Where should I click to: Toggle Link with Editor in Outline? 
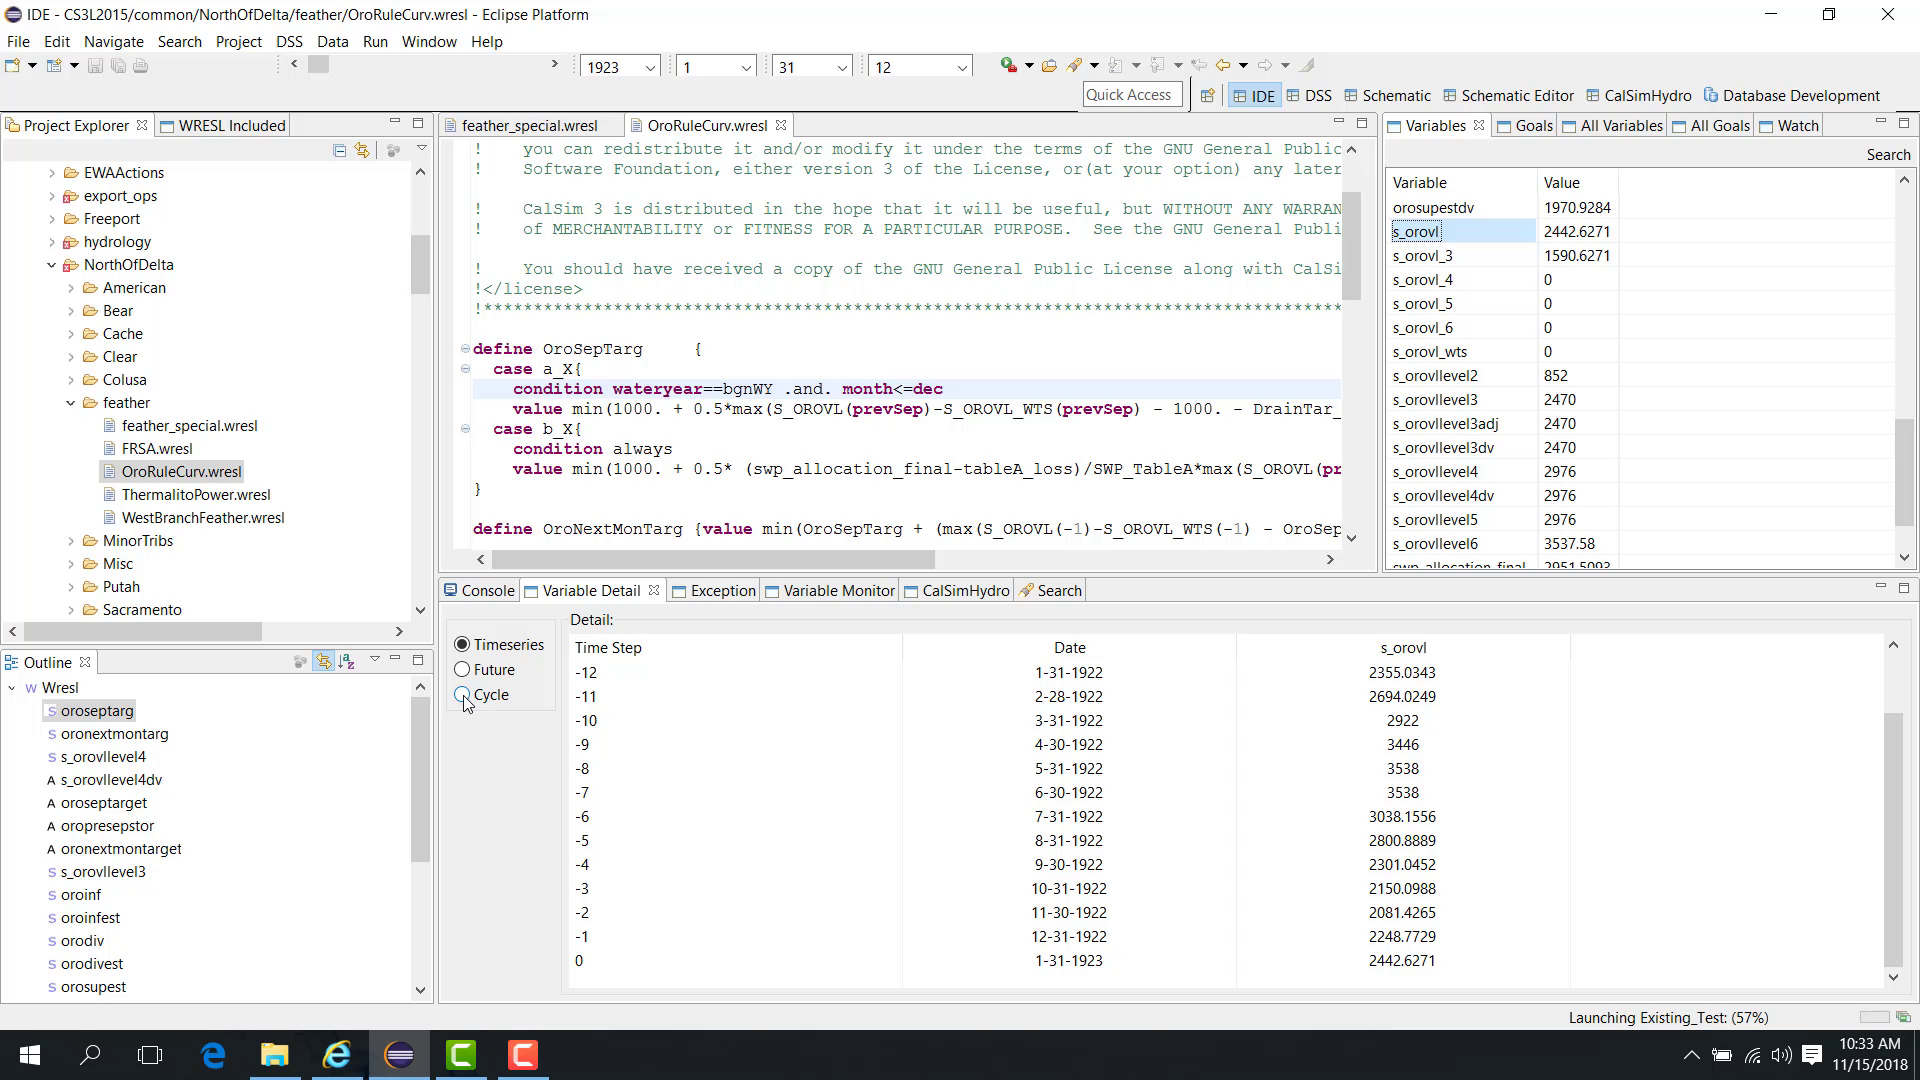[x=323, y=661]
